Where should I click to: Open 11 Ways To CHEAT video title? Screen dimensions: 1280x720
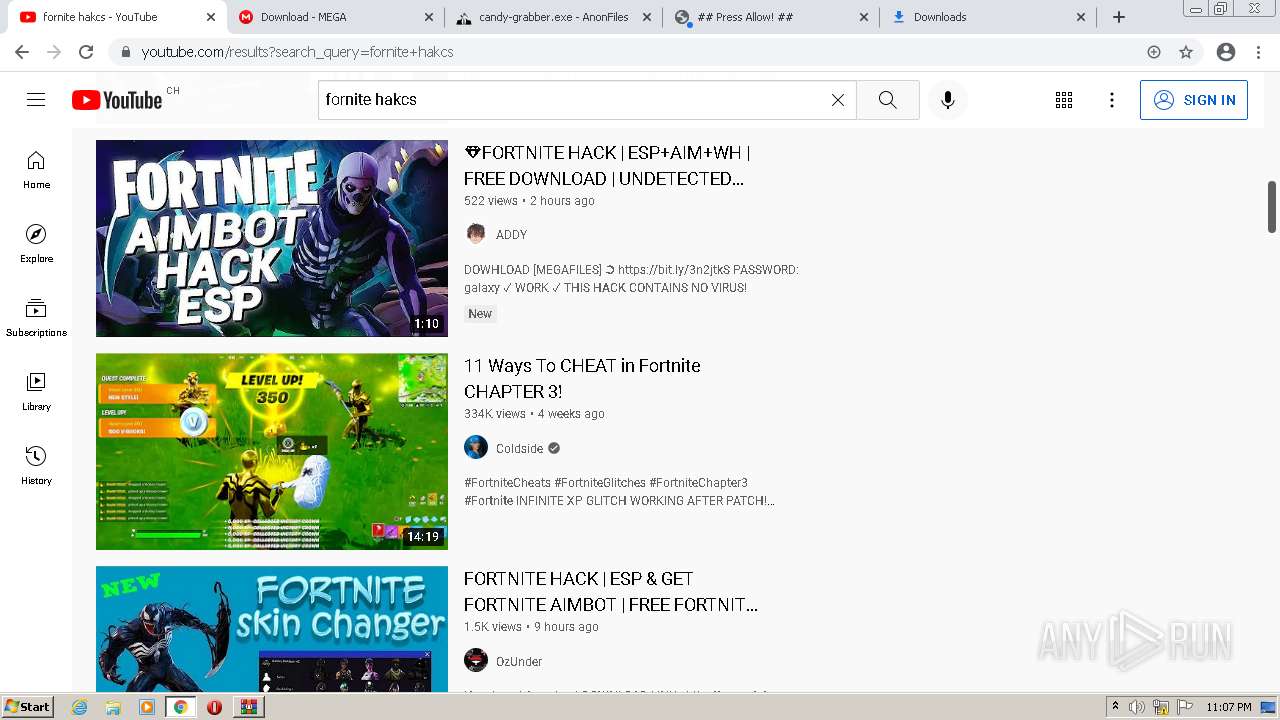coord(582,379)
